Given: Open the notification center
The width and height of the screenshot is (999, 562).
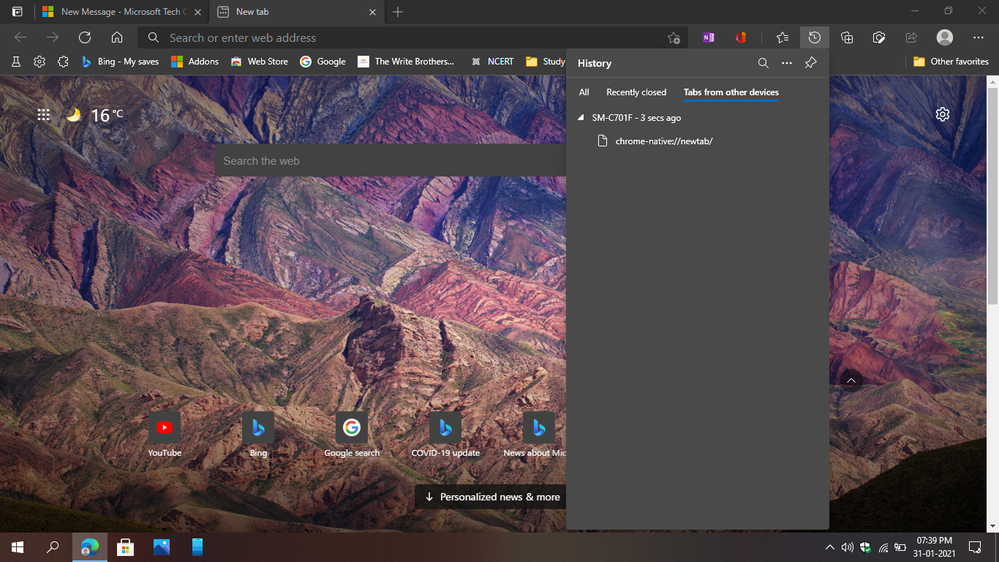Looking at the screenshot, I should click(975, 547).
